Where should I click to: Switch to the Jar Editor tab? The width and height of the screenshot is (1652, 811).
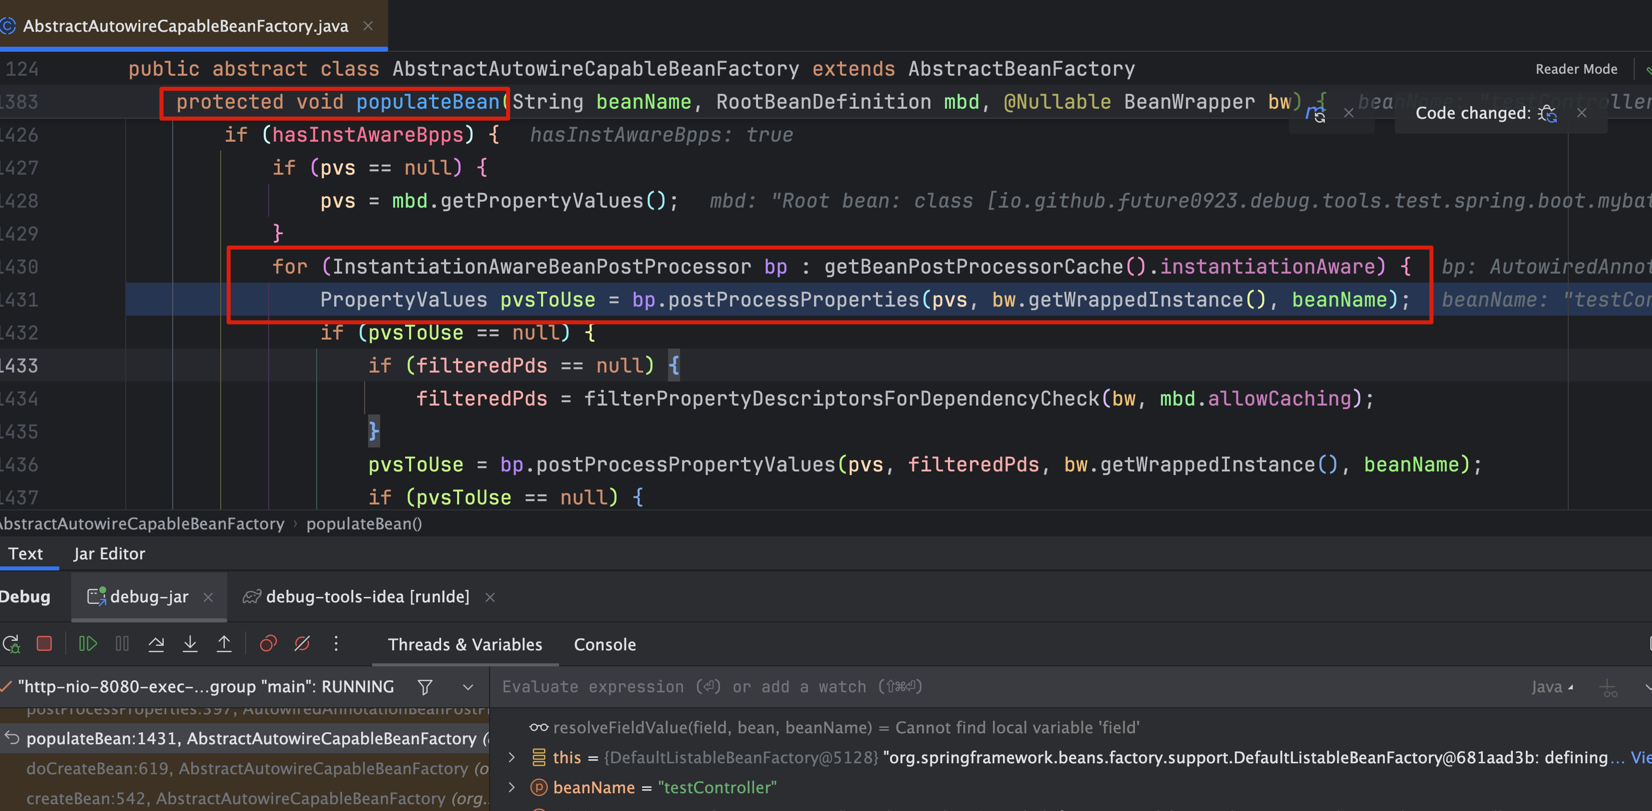(x=109, y=554)
